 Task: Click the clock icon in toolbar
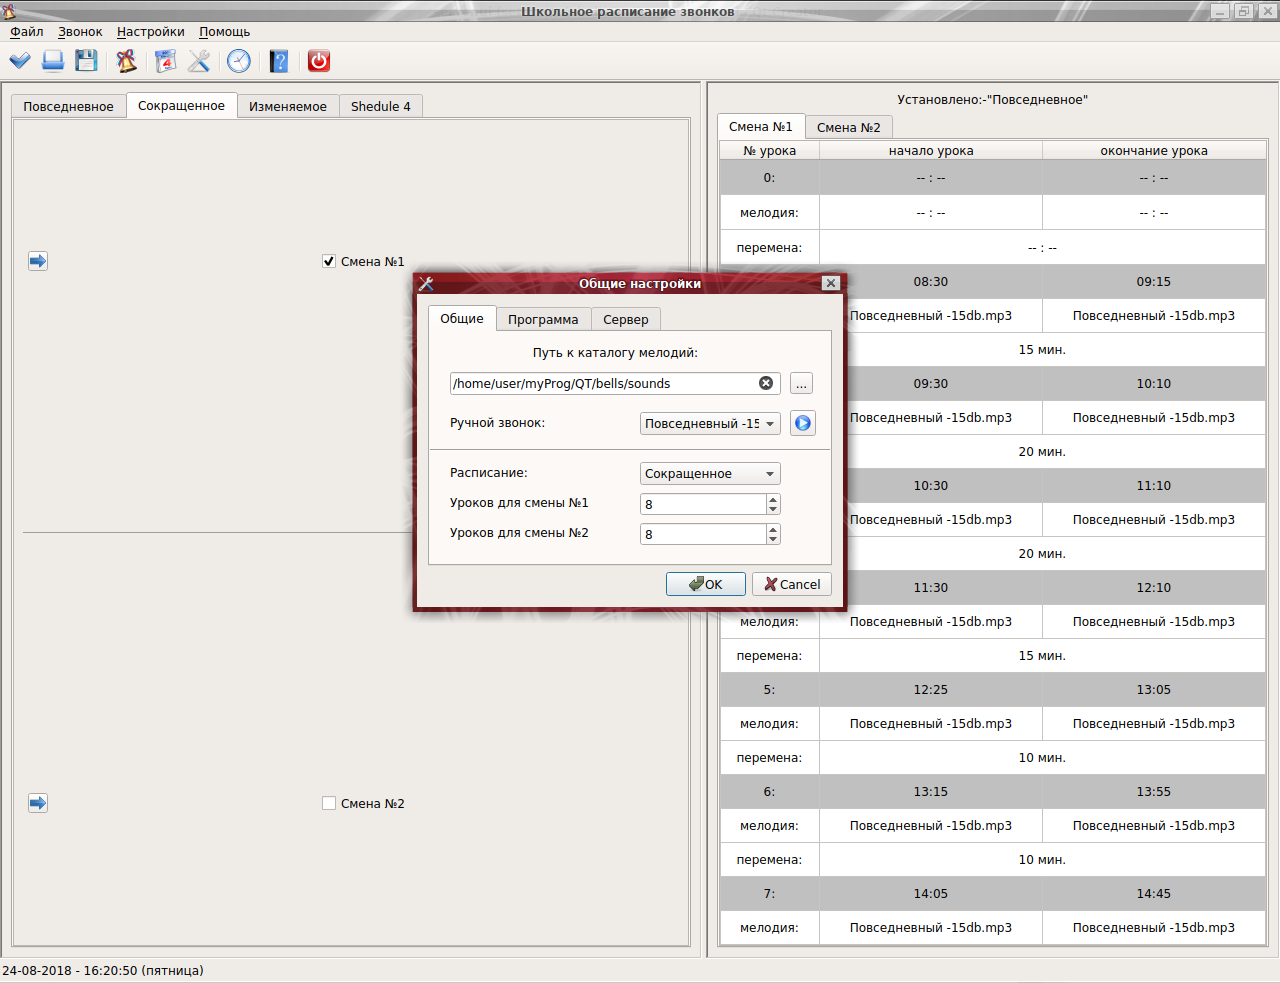pyautogui.click(x=239, y=61)
